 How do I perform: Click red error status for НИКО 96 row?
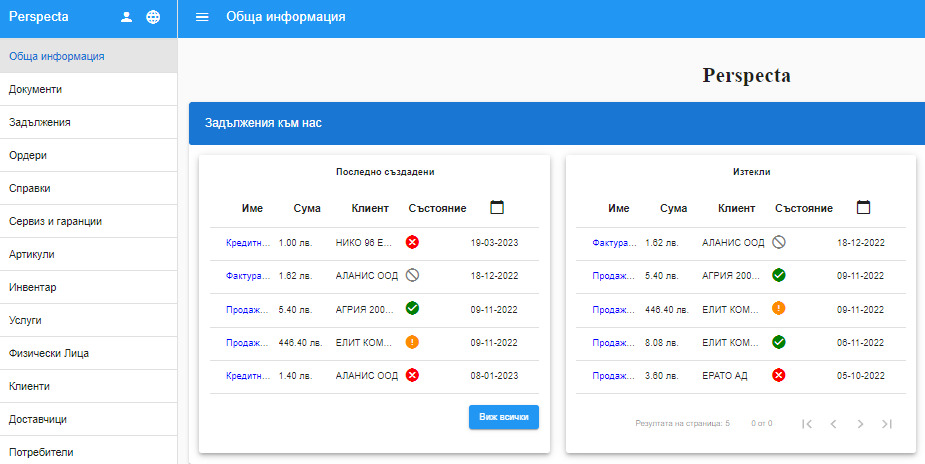412,242
